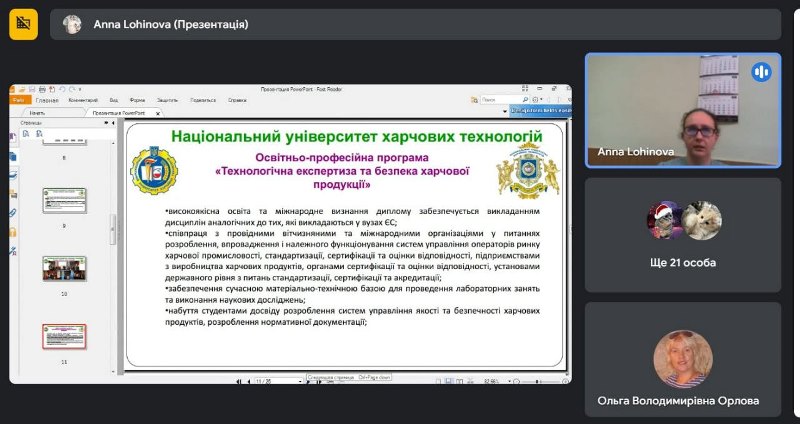Select continuous facing view mode
This screenshot has width=800, height=424.
470,381
